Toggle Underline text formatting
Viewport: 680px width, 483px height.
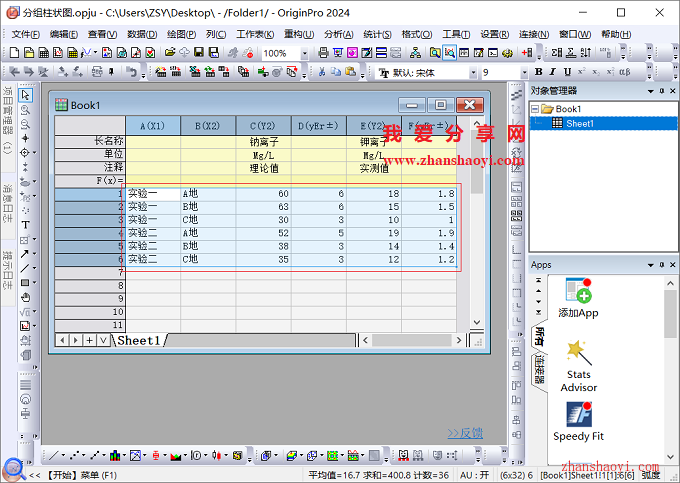[567, 72]
